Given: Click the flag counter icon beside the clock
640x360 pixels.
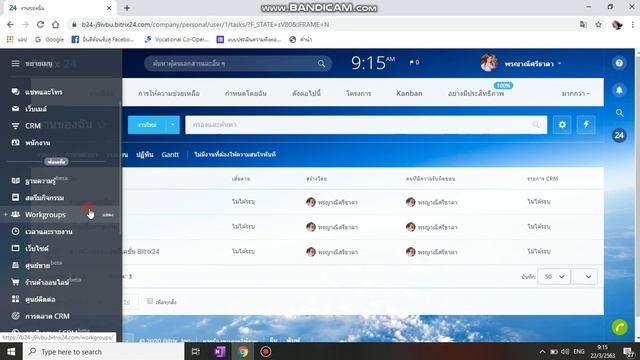Looking at the screenshot, I should (414, 62).
